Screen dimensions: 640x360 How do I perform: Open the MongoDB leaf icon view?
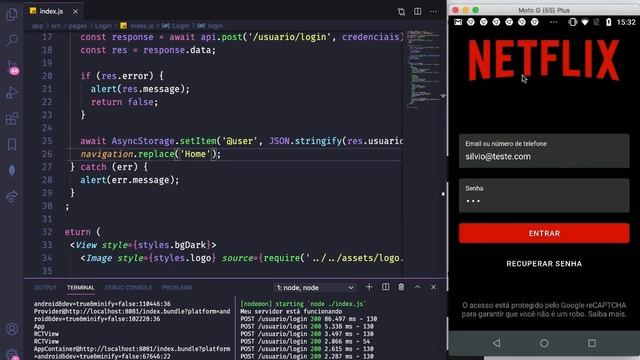click(12, 170)
